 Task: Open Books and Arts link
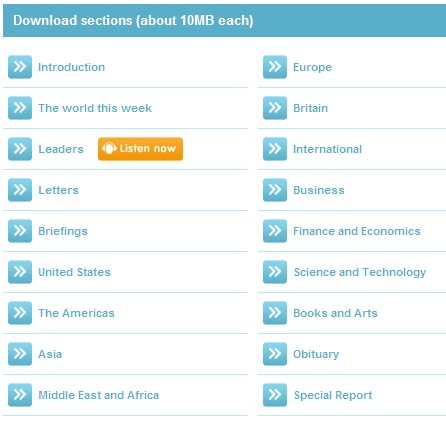coord(335,313)
